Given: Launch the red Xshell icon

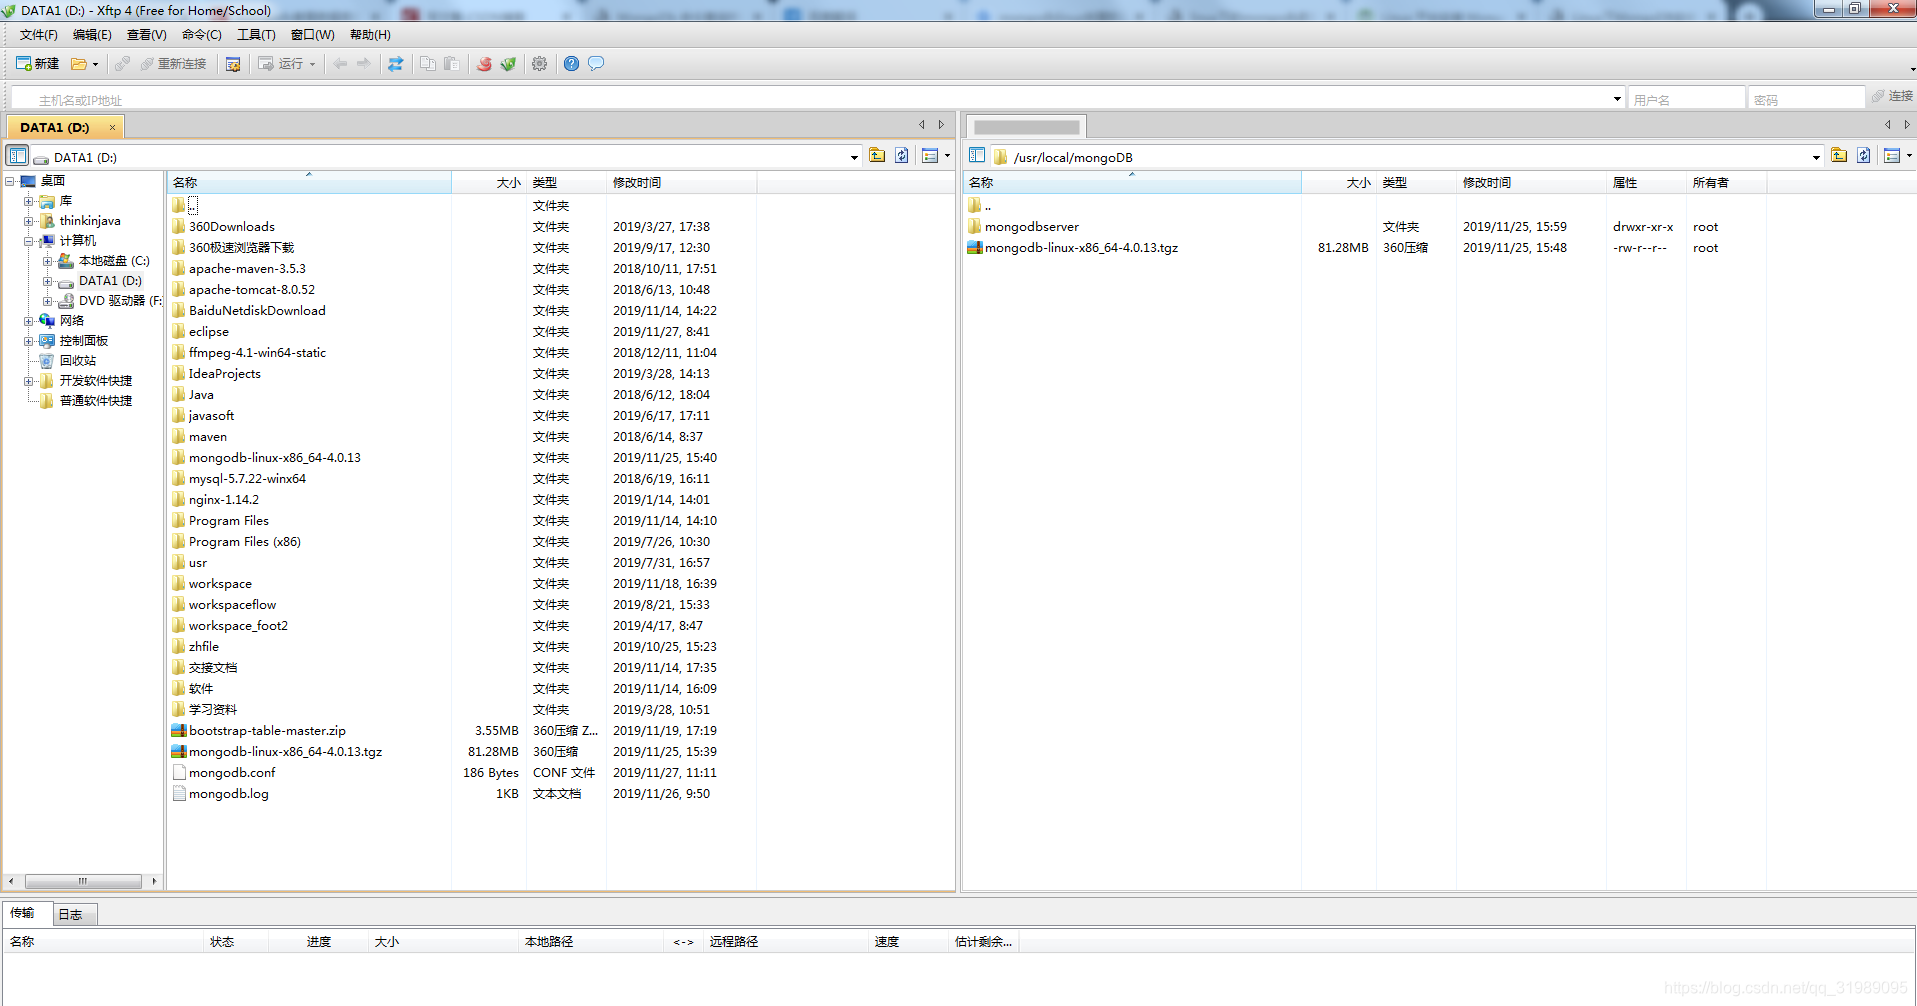Looking at the screenshot, I should (x=484, y=64).
